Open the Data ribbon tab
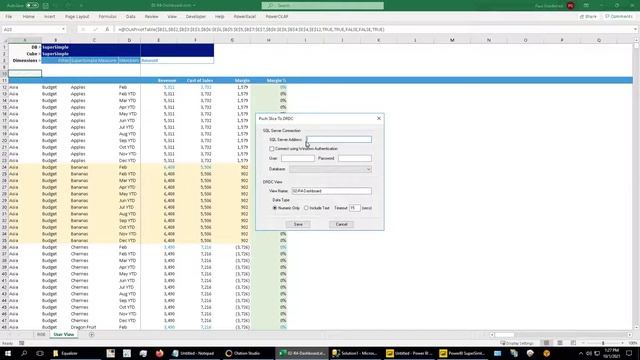640x360 pixels. pyautogui.click(x=131, y=17)
